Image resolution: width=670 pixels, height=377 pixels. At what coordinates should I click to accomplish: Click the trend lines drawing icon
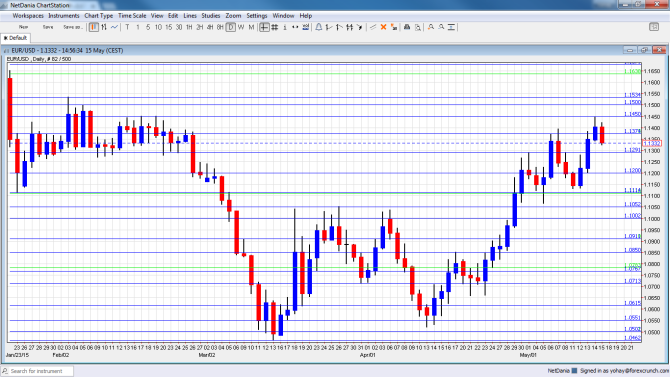(373, 27)
